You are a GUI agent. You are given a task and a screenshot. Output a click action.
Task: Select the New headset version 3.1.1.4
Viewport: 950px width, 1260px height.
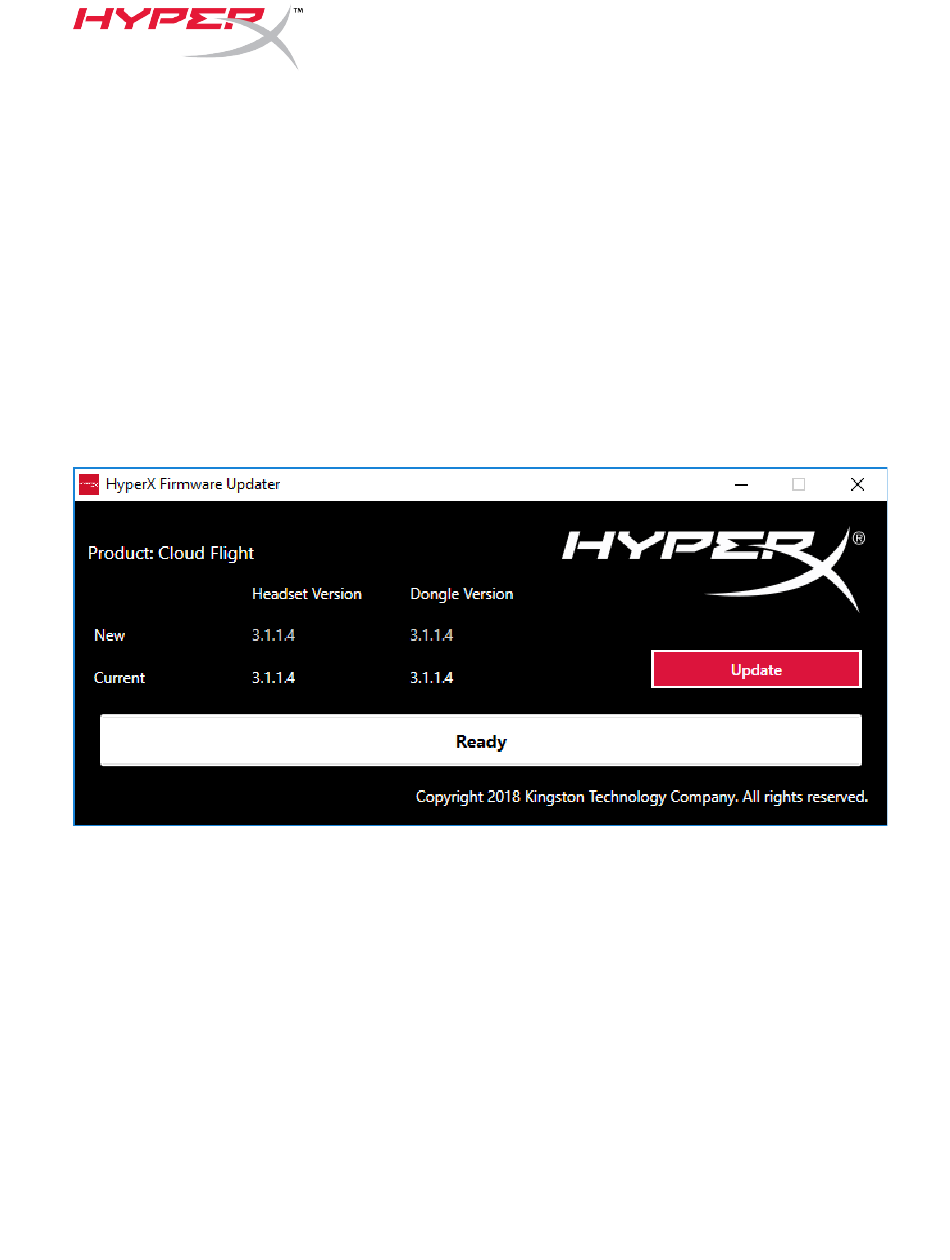pos(274,636)
